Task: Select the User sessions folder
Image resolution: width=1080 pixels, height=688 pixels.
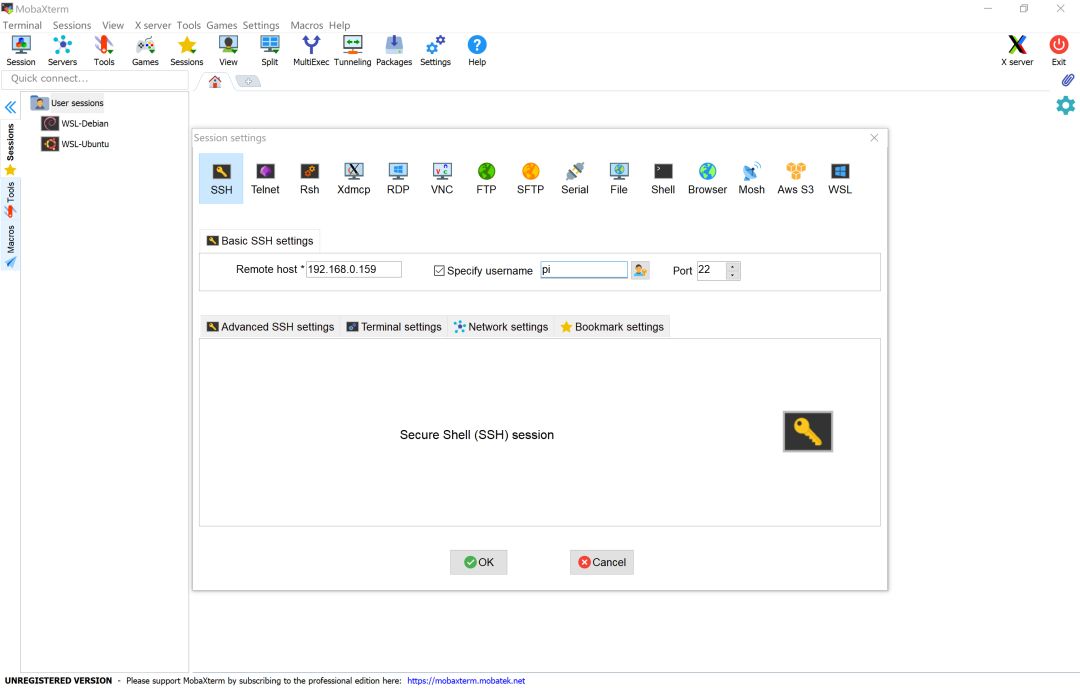Action: click(x=68, y=103)
